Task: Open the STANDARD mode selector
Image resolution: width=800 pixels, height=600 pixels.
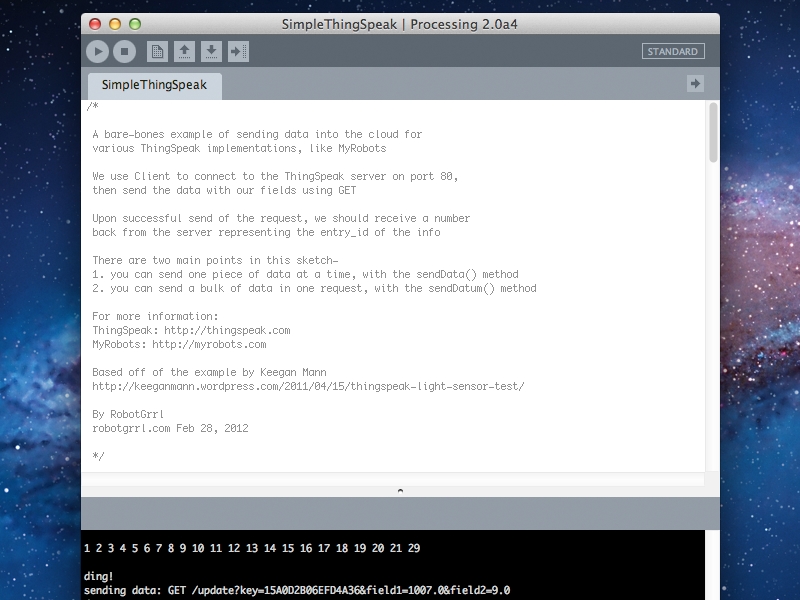Action: [x=673, y=52]
